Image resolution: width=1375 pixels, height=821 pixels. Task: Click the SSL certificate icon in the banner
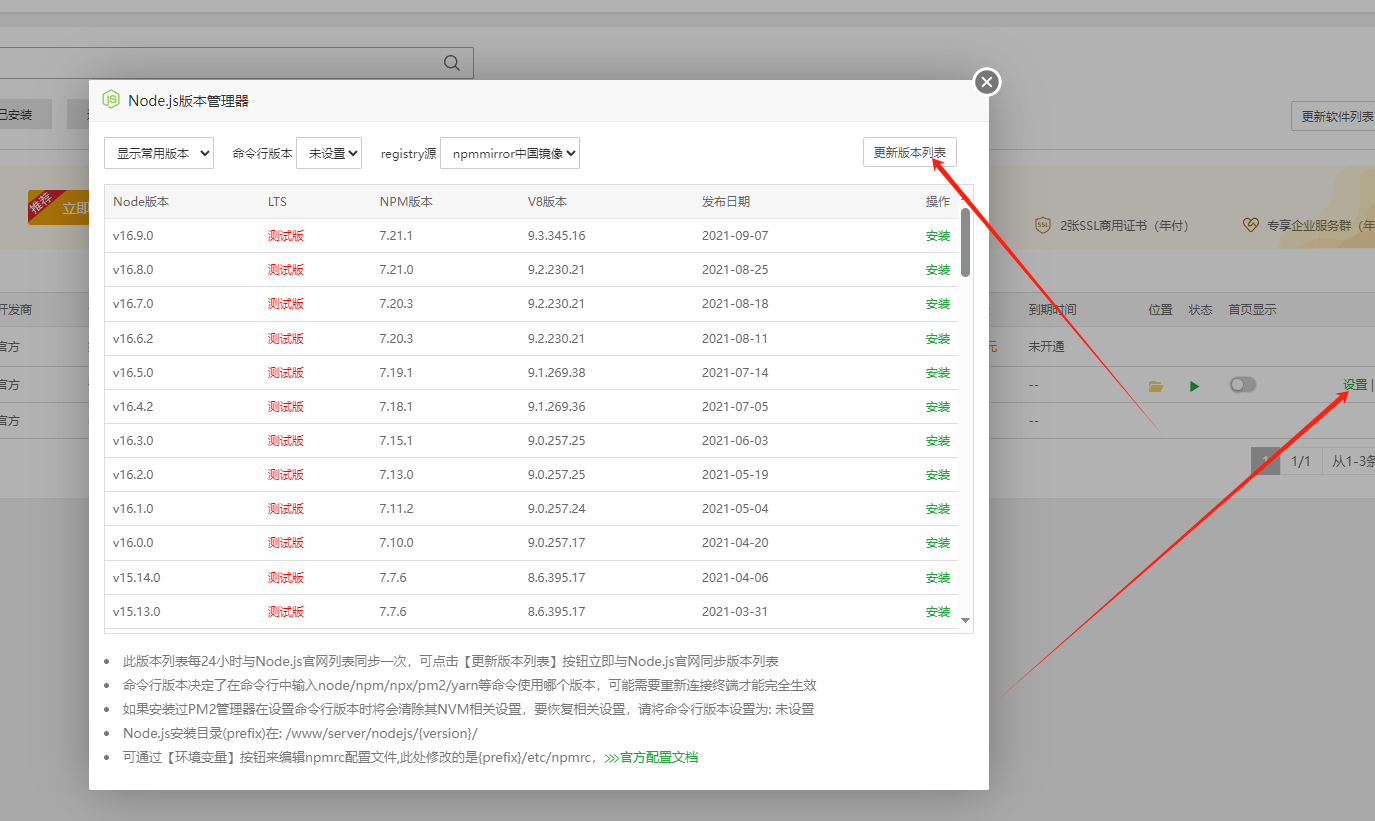(x=1043, y=225)
